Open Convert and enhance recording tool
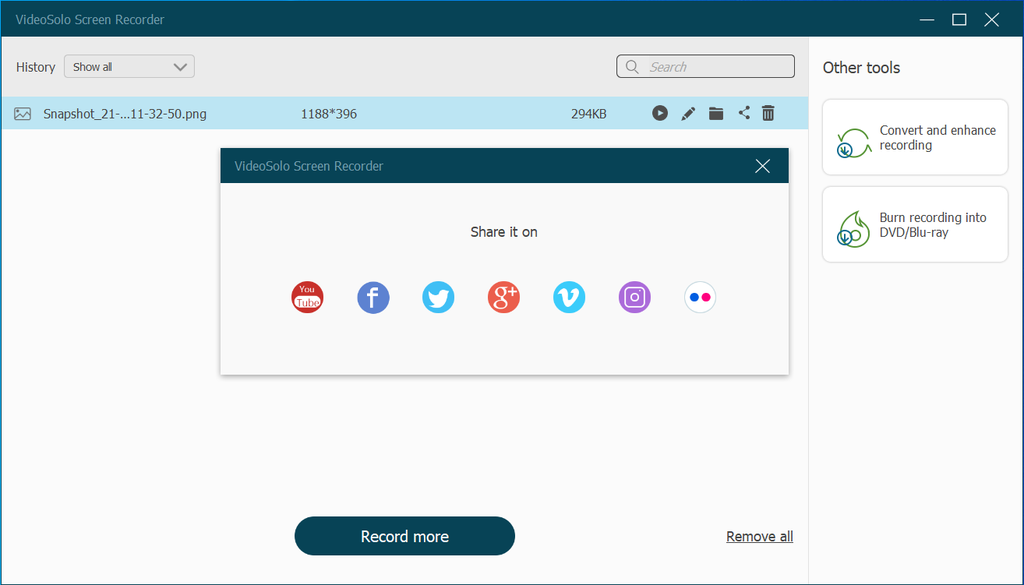The width and height of the screenshot is (1024, 585). point(915,137)
